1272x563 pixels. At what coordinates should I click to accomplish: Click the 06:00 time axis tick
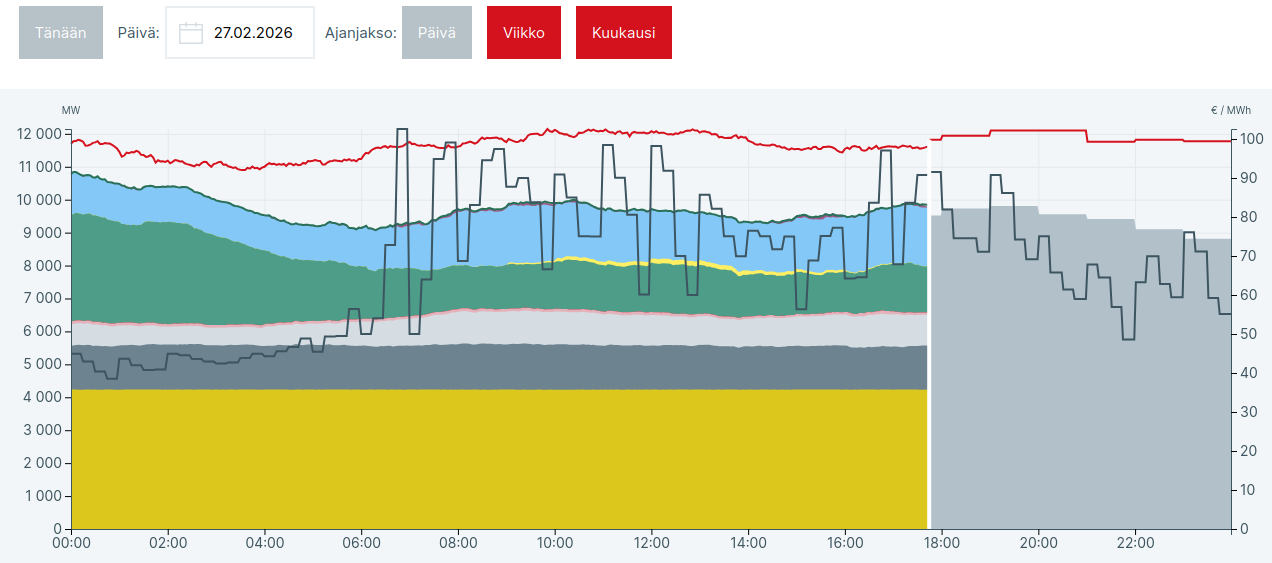point(361,543)
